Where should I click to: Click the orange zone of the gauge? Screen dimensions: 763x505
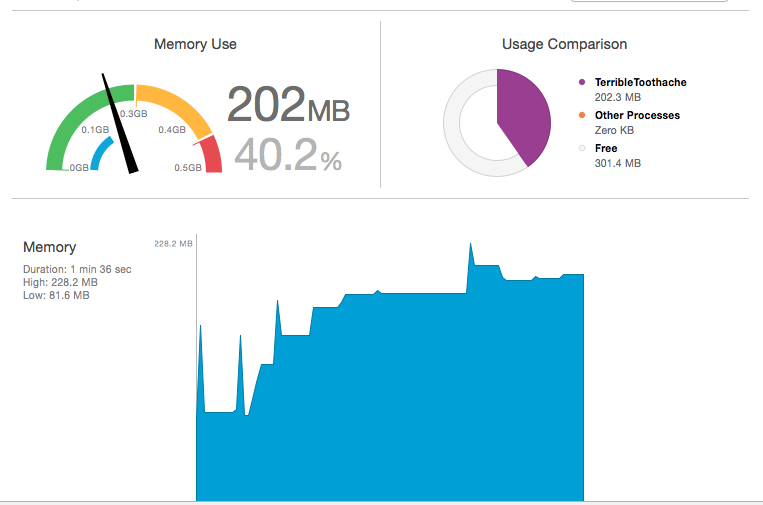(x=174, y=107)
